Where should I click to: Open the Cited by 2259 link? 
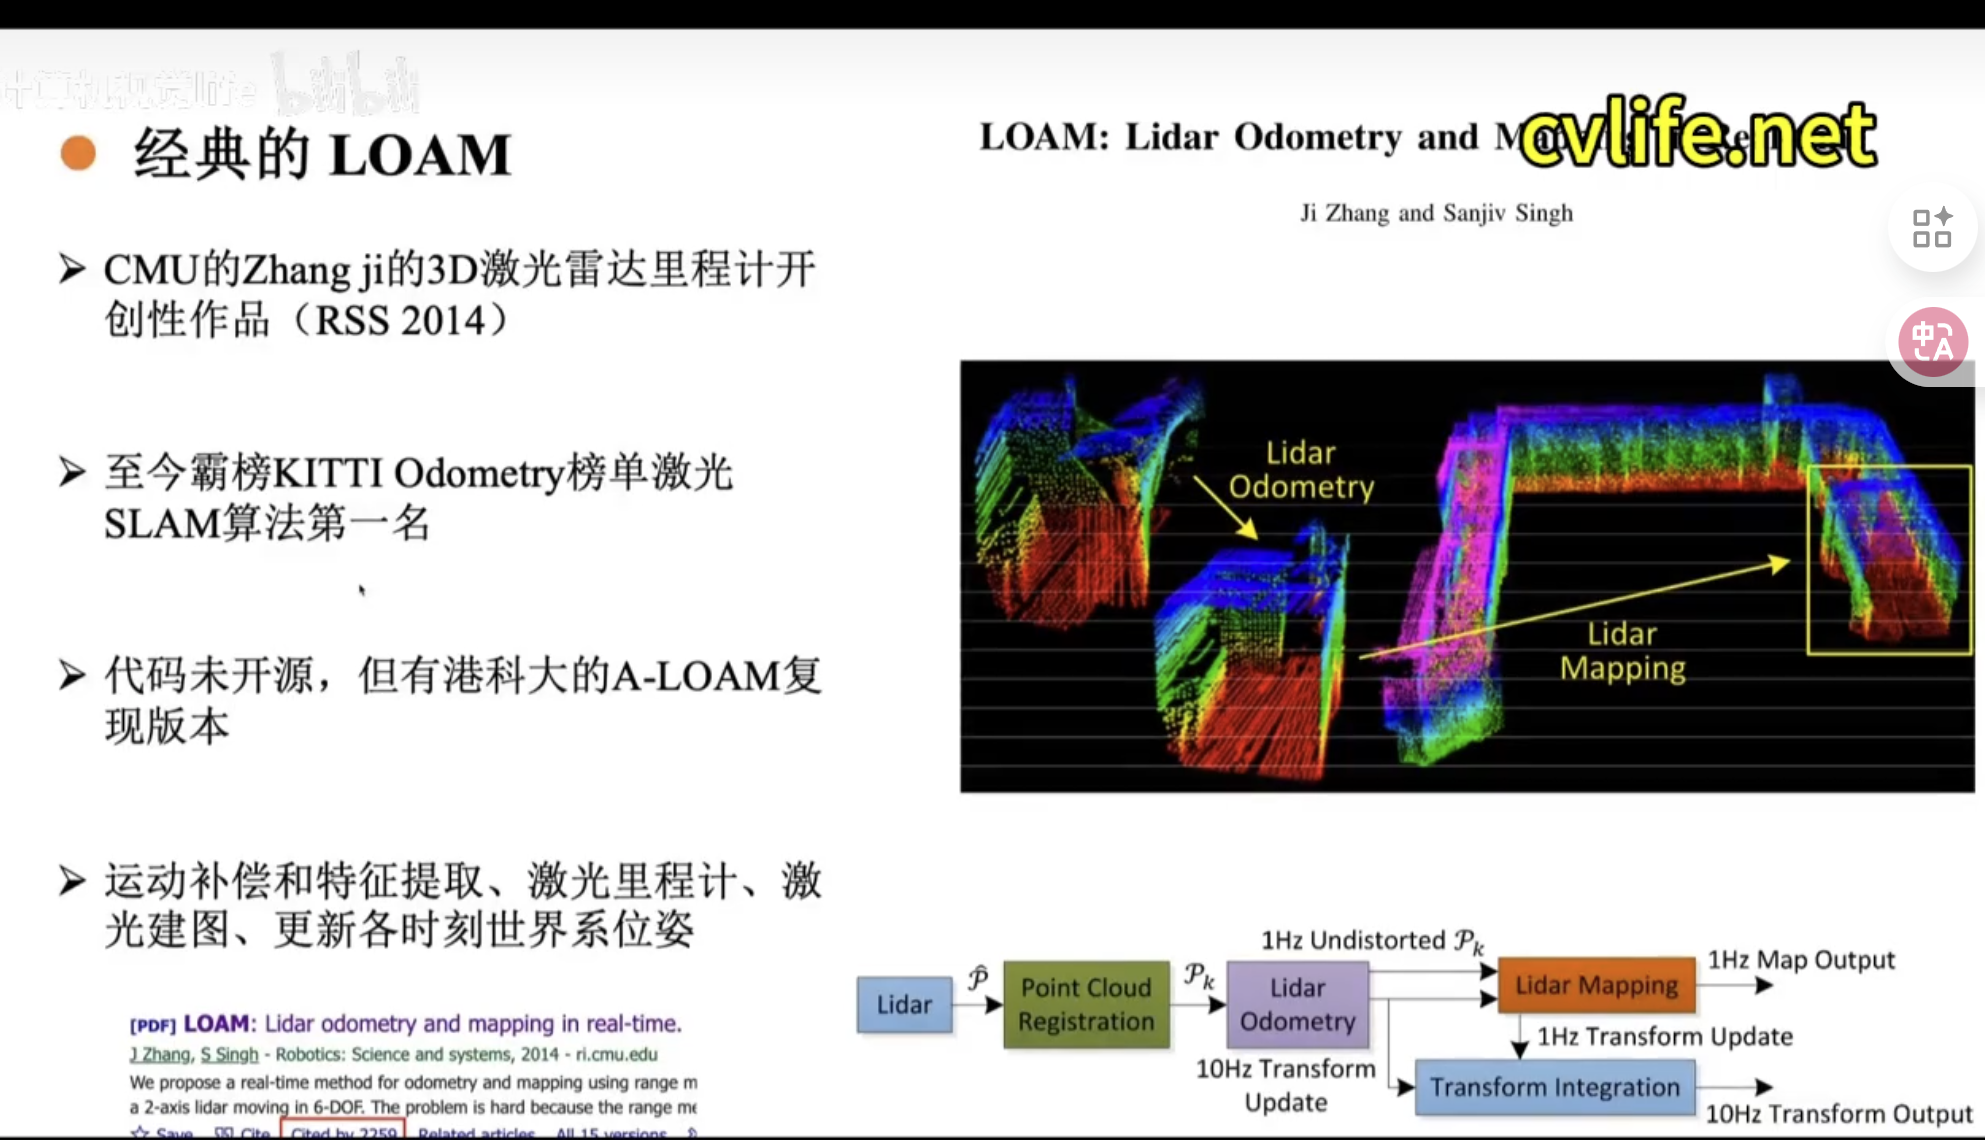pyautogui.click(x=345, y=1132)
